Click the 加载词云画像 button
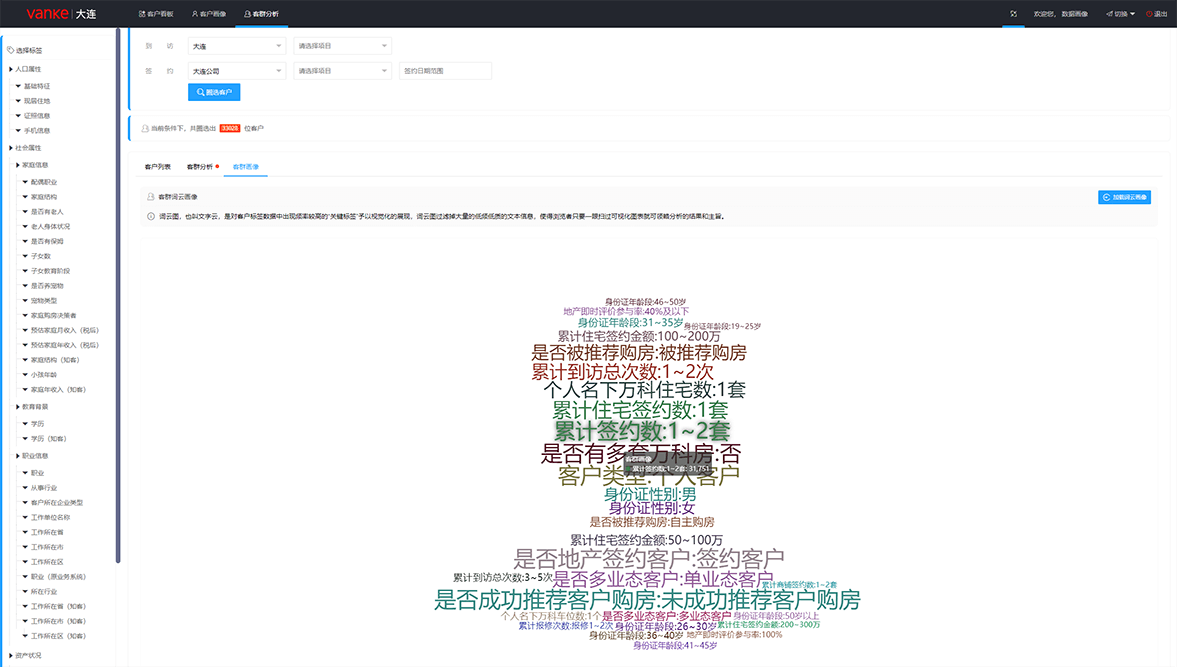 1124,197
